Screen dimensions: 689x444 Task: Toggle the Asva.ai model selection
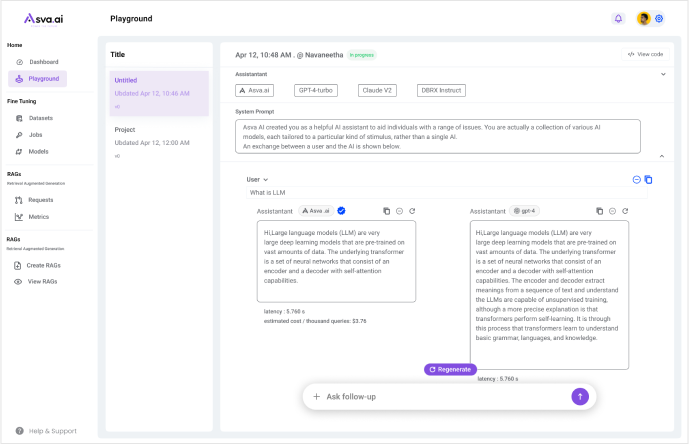click(254, 91)
